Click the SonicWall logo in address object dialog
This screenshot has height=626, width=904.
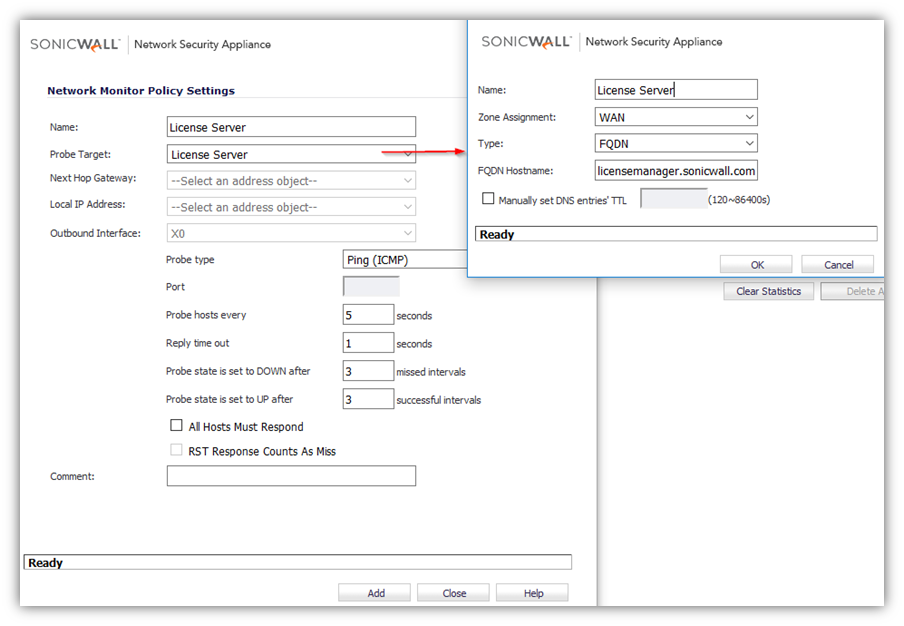click(526, 42)
